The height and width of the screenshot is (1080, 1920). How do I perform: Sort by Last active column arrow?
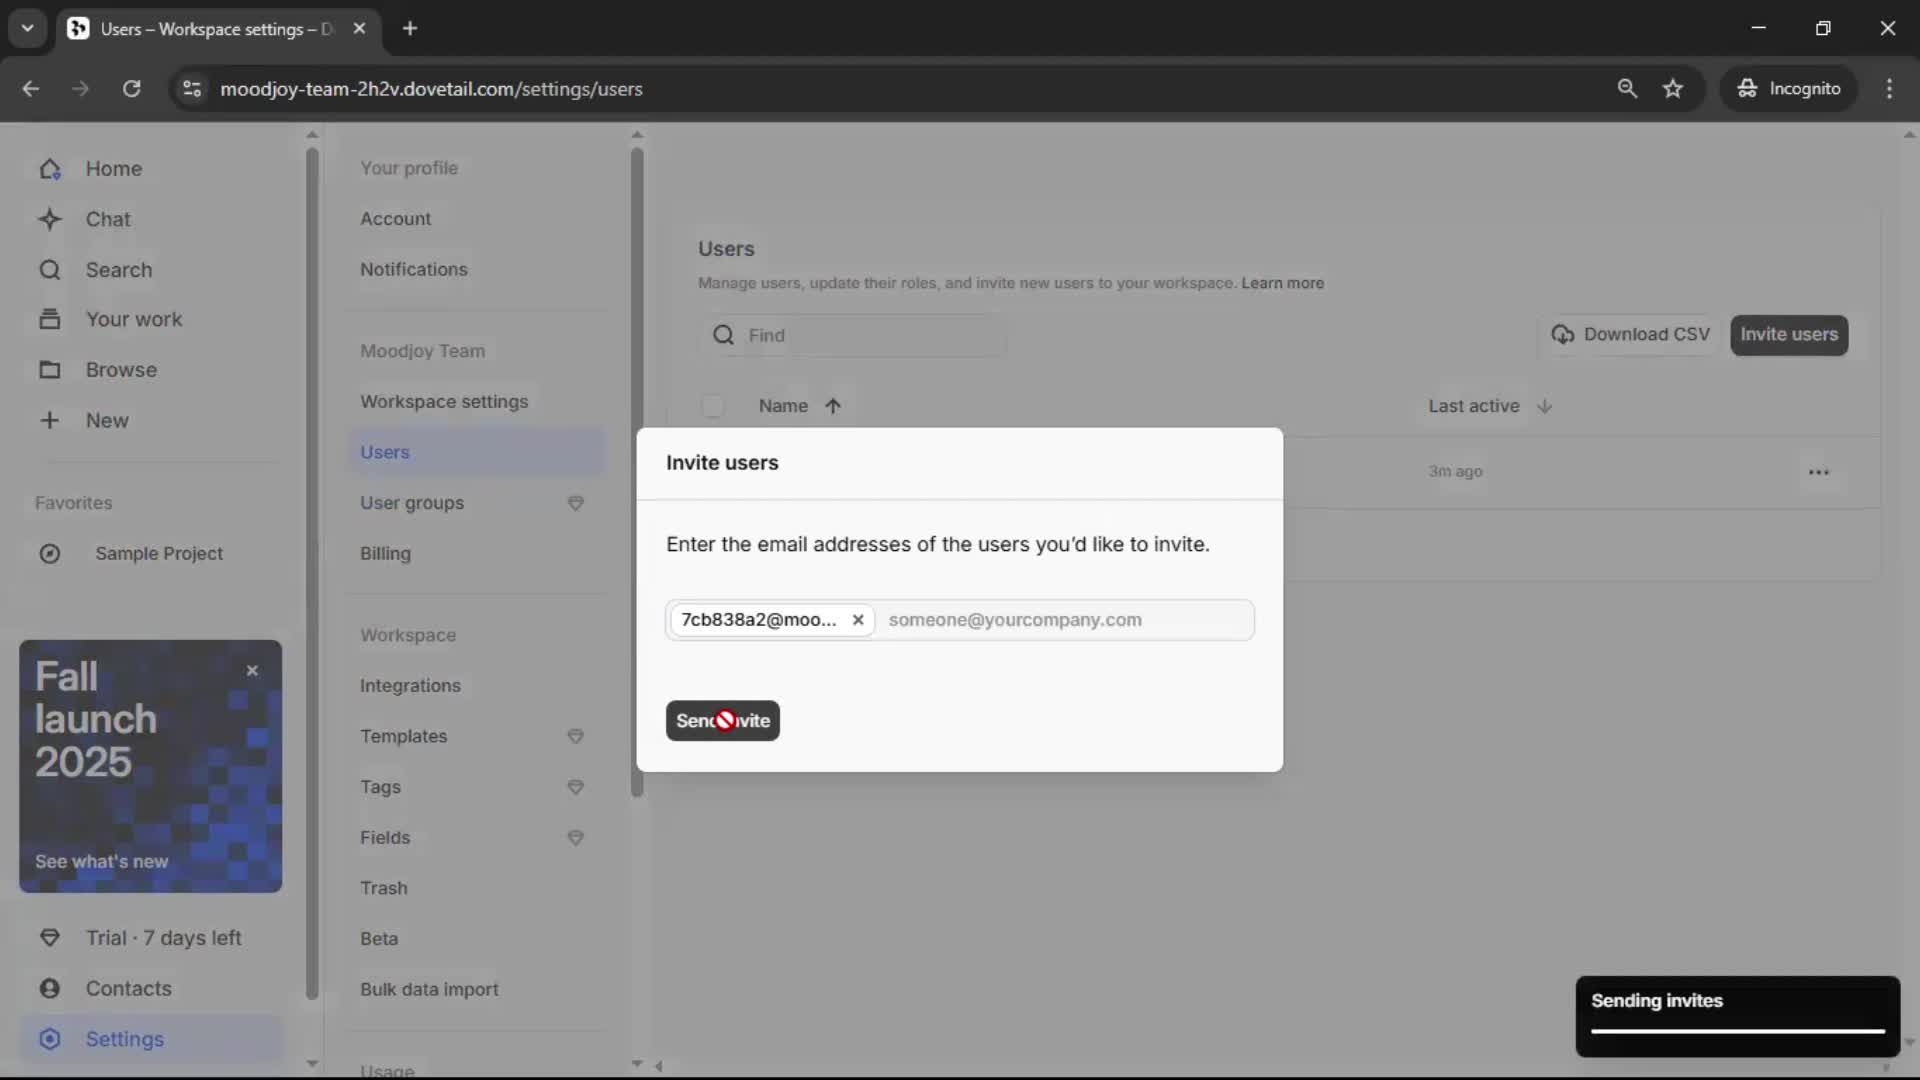coord(1544,406)
